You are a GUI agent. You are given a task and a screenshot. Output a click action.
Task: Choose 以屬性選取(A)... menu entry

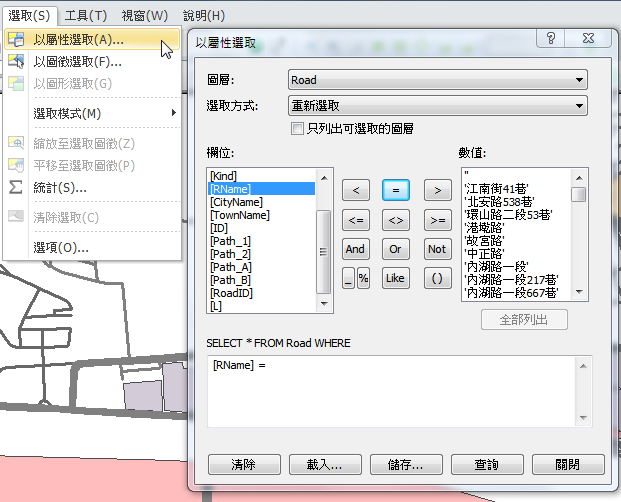92,39
